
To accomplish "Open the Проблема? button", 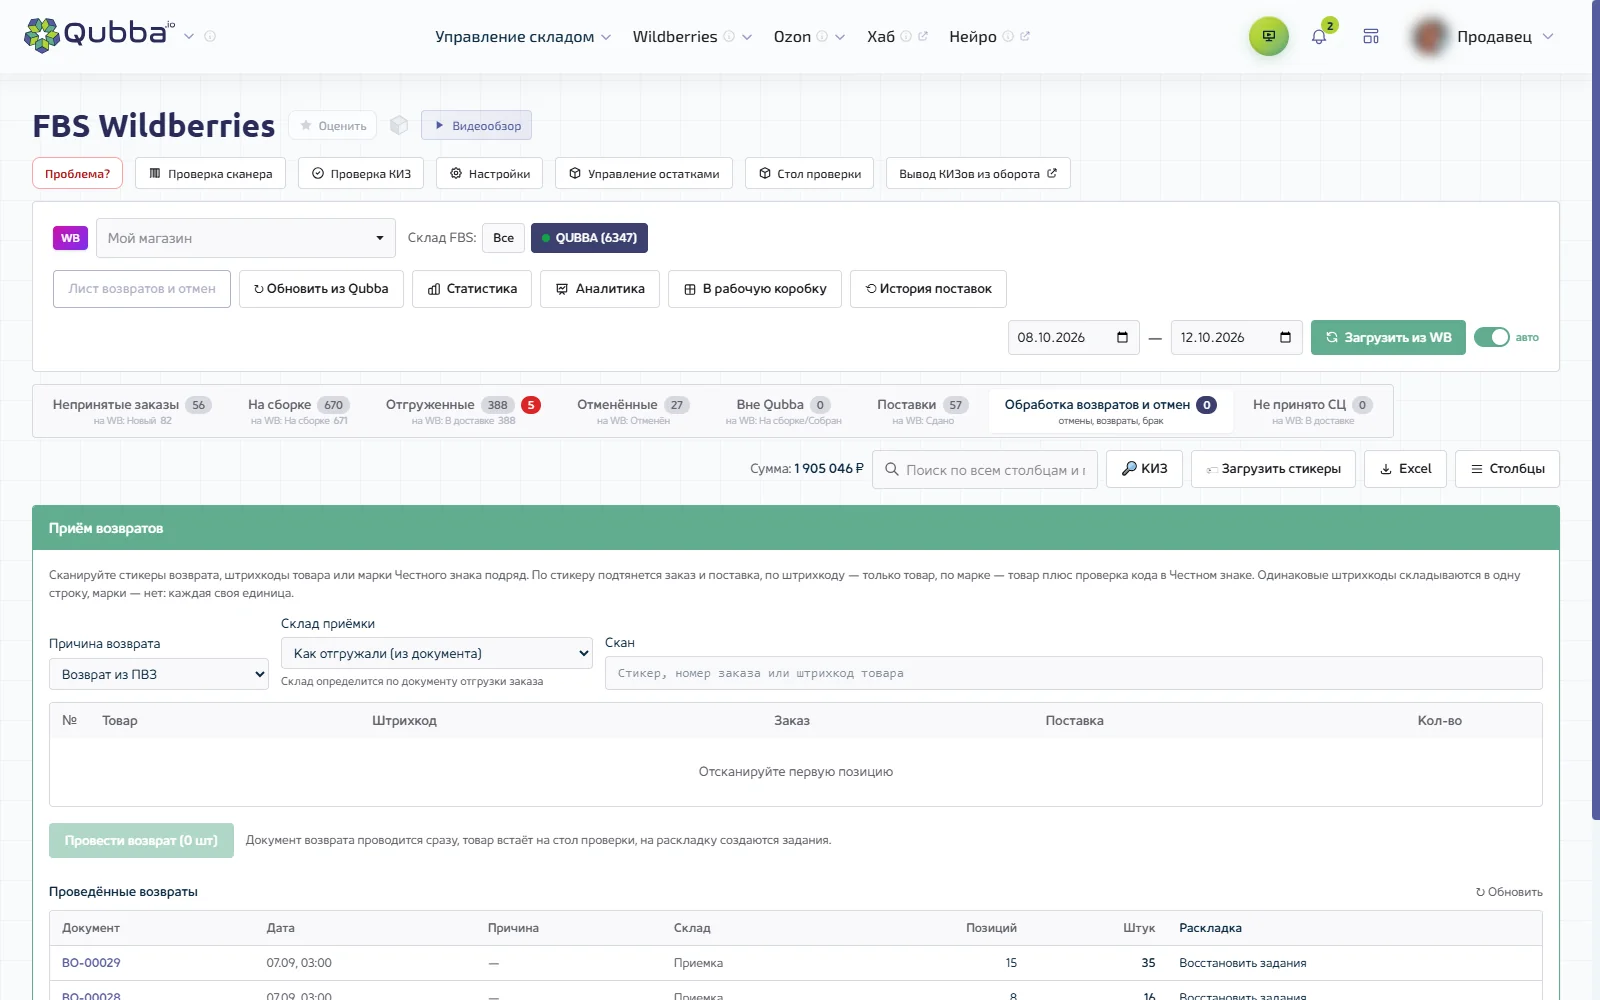I will 77,173.
